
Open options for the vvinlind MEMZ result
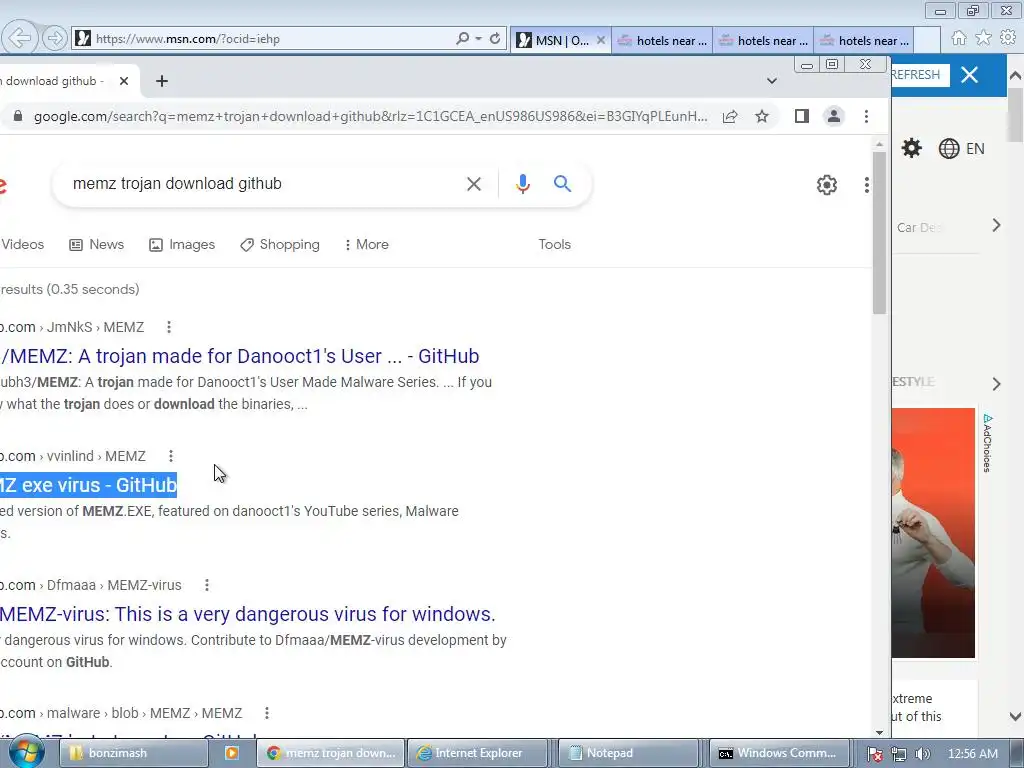(170, 456)
